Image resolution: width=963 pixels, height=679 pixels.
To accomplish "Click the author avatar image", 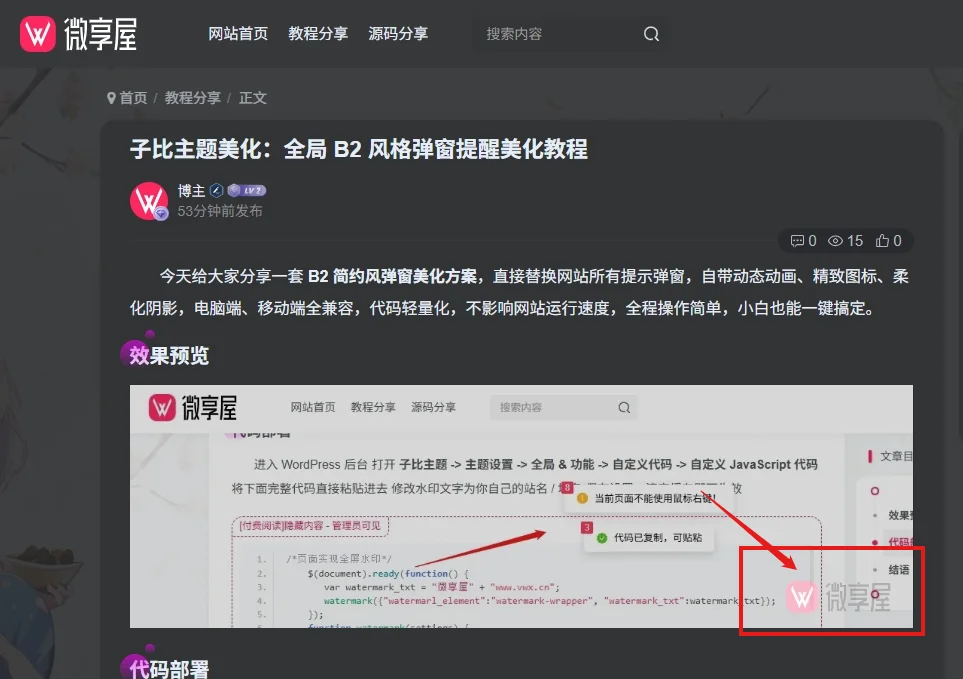I will click(x=149, y=200).
